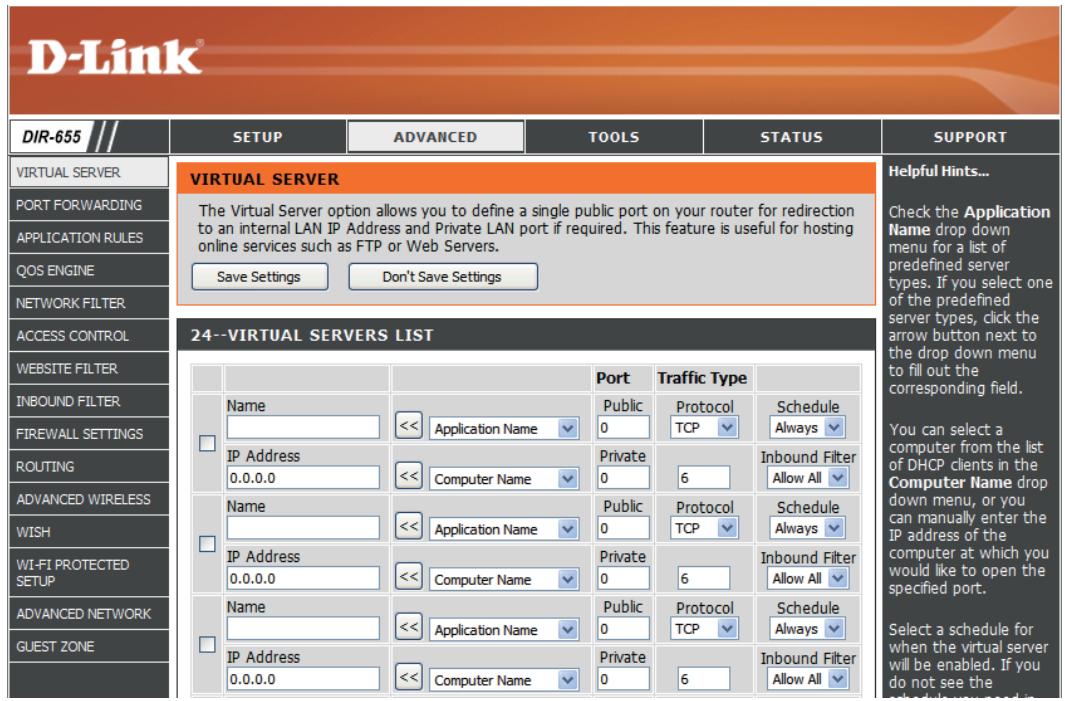The image size is (1065, 701).
Task: Open third server's Inbound Filter dropdown
Action: click(x=808, y=679)
